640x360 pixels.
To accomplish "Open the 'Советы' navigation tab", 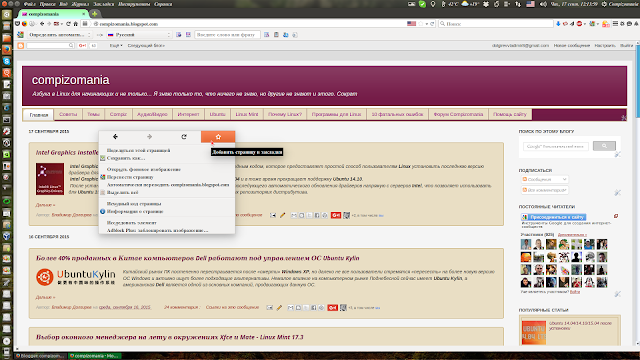I will click(x=68, y=114).
